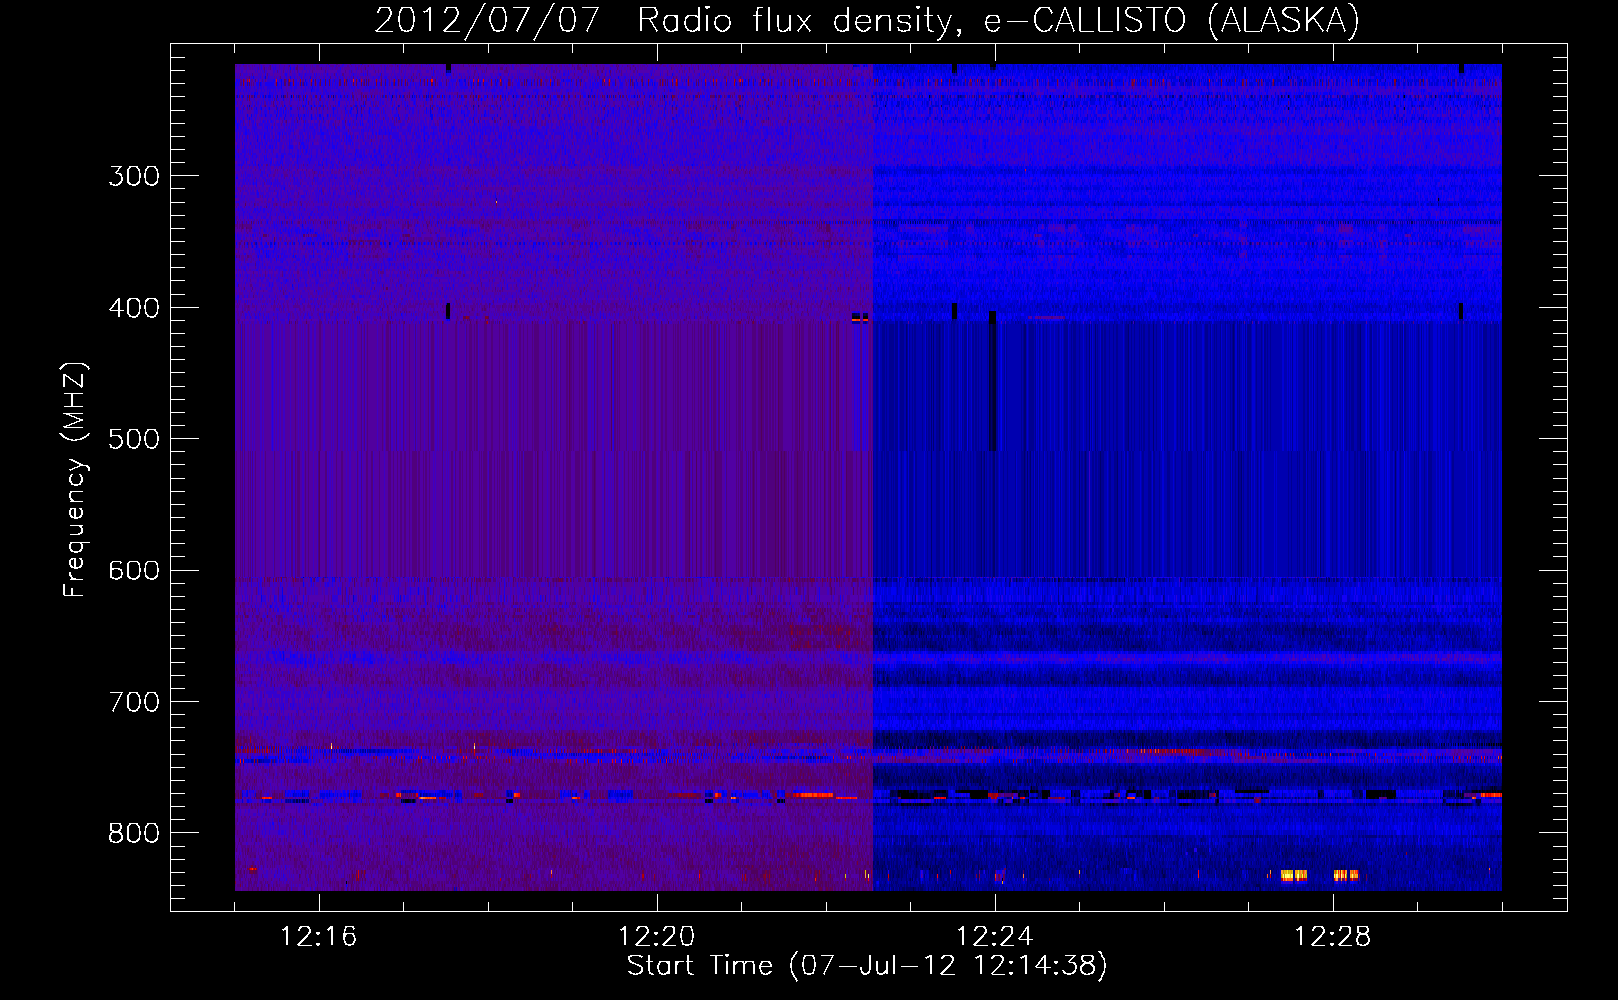
Task: Click the 400 frequency tick label
Action: click(134, 308)
